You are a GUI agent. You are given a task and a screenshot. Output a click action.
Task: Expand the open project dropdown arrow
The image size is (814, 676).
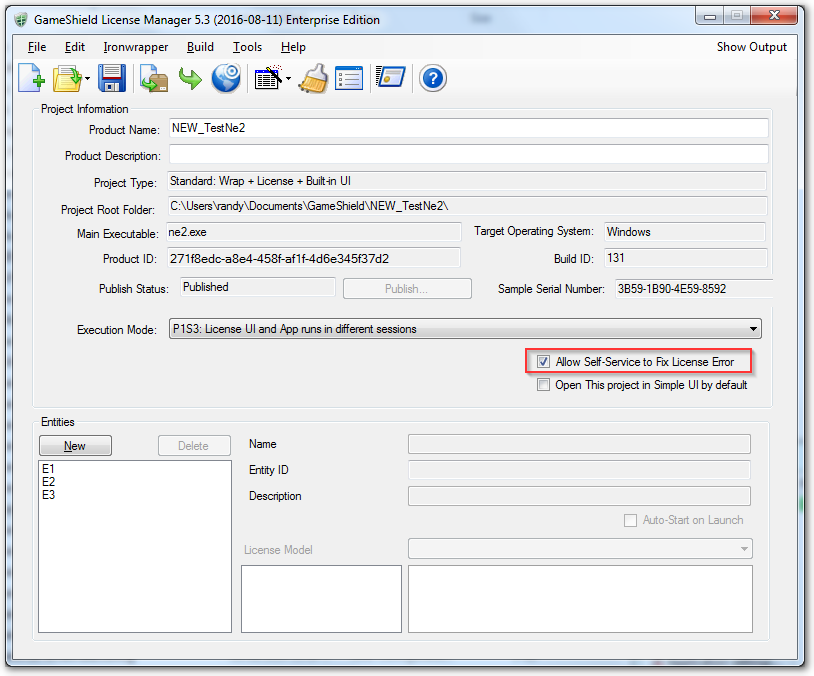point(87,79)
